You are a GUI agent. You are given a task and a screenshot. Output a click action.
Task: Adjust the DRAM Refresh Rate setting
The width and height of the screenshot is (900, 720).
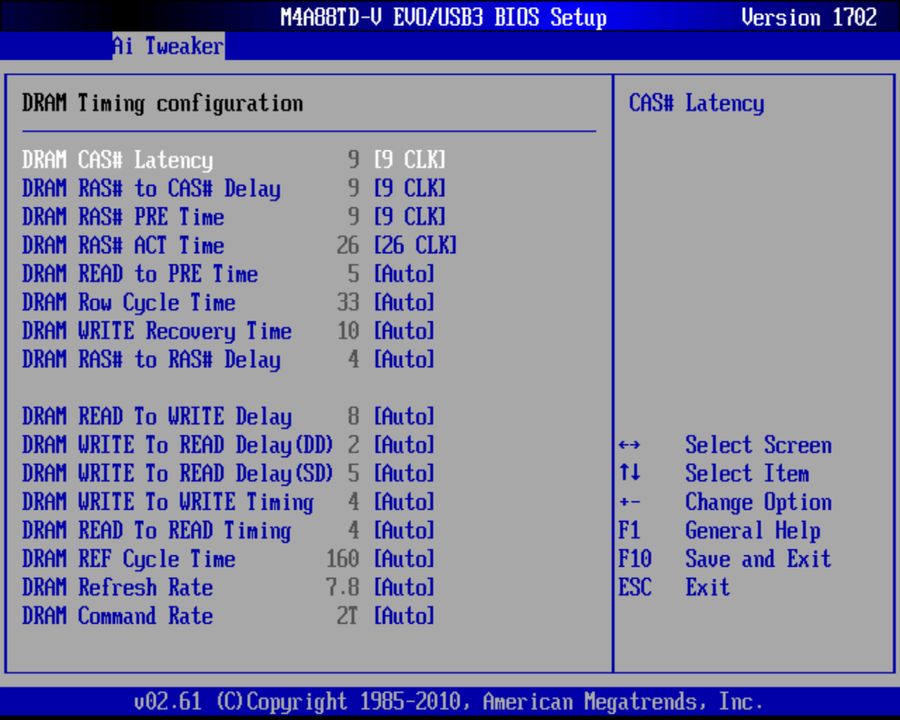118,588
